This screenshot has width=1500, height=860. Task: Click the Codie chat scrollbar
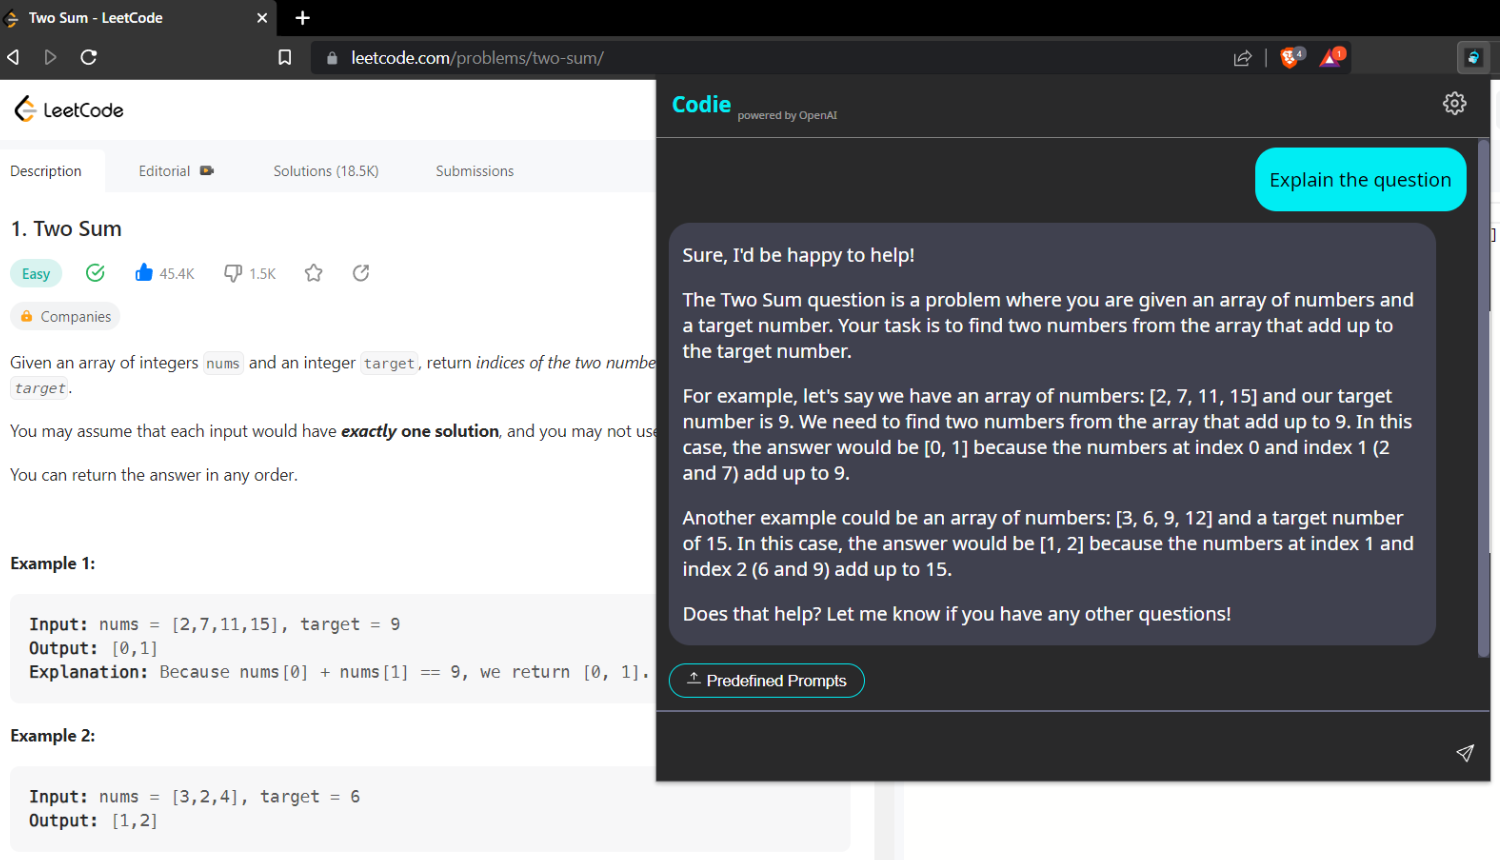point(1484,398)
